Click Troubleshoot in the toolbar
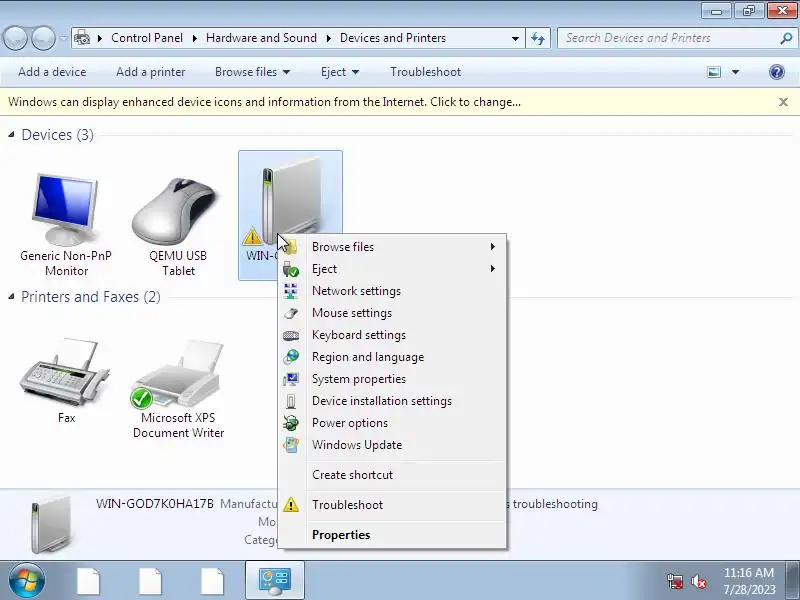 426,72
